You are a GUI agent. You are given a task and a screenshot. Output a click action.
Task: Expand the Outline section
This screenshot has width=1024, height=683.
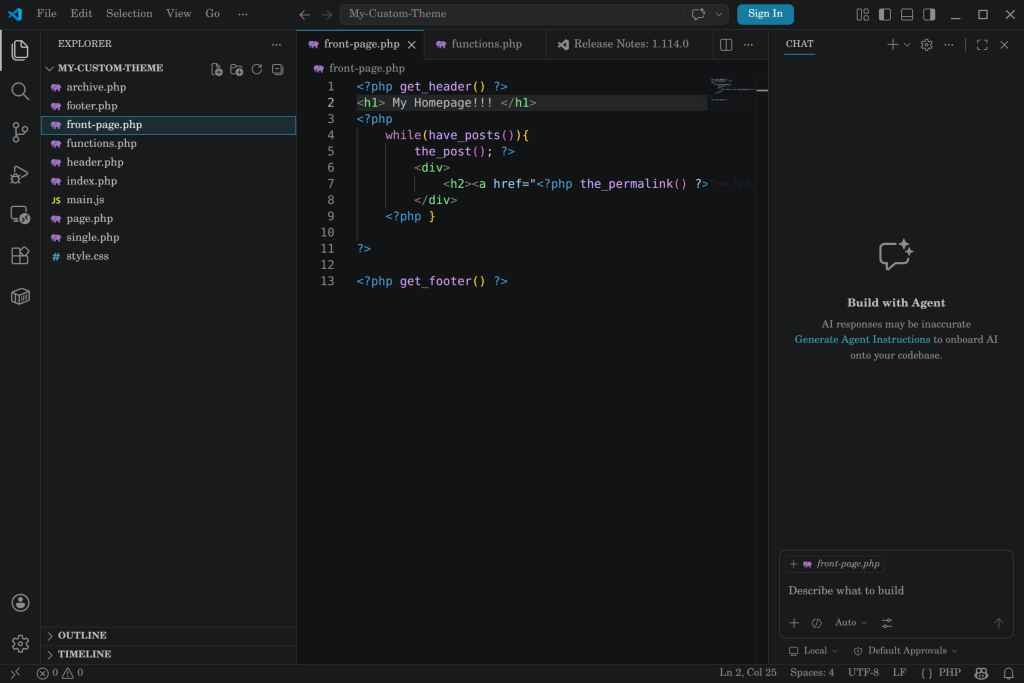82,635
